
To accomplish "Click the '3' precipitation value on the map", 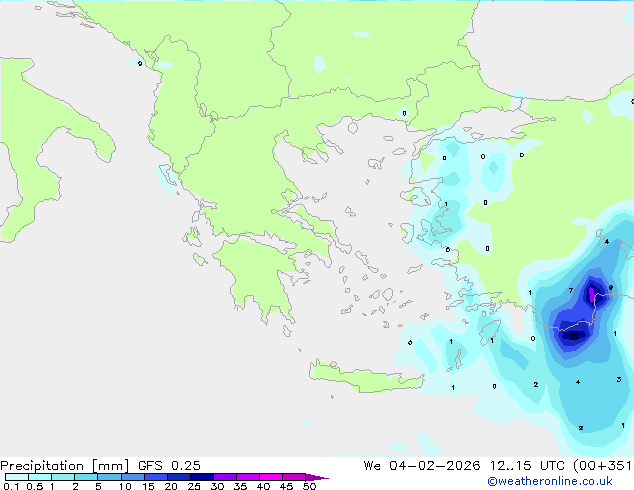I will (x=619, y=379).
